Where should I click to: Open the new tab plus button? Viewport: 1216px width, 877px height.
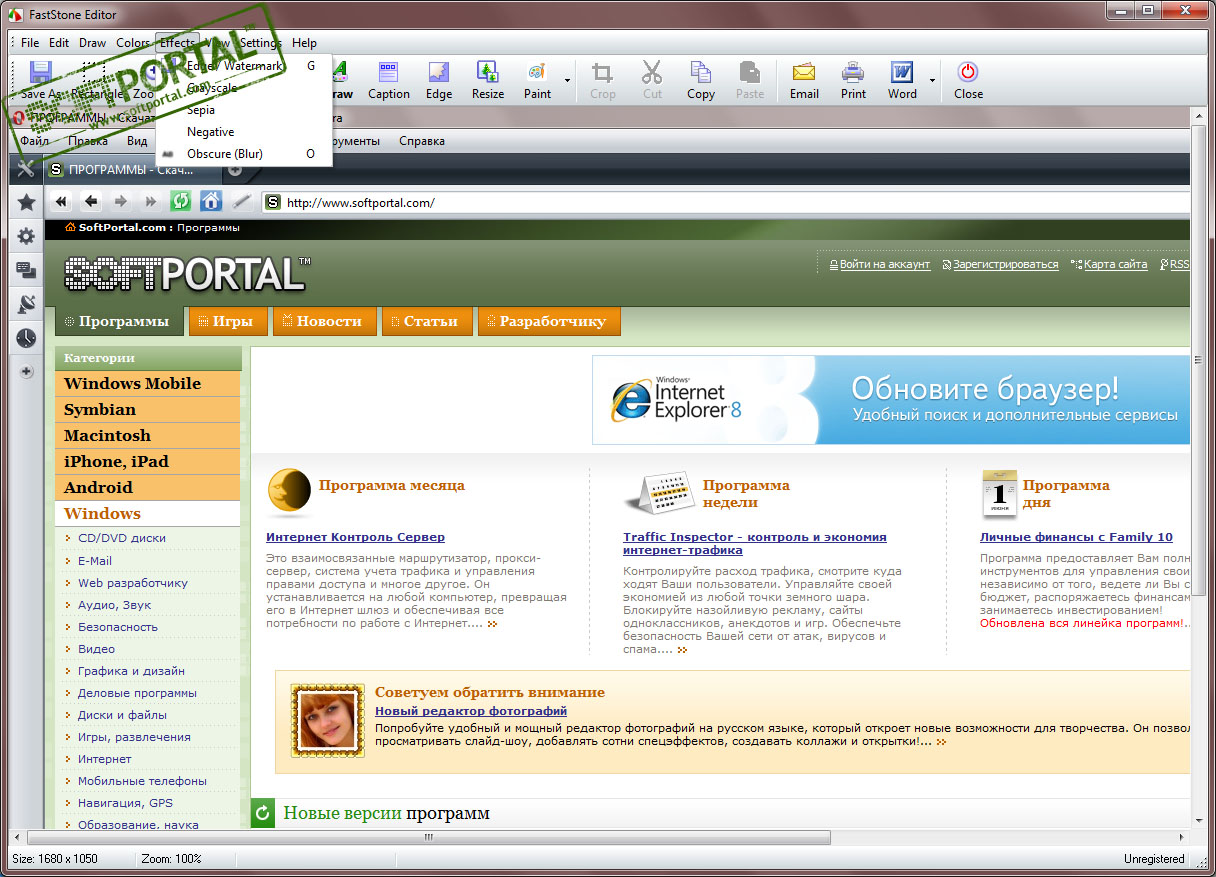click(235, 170)
